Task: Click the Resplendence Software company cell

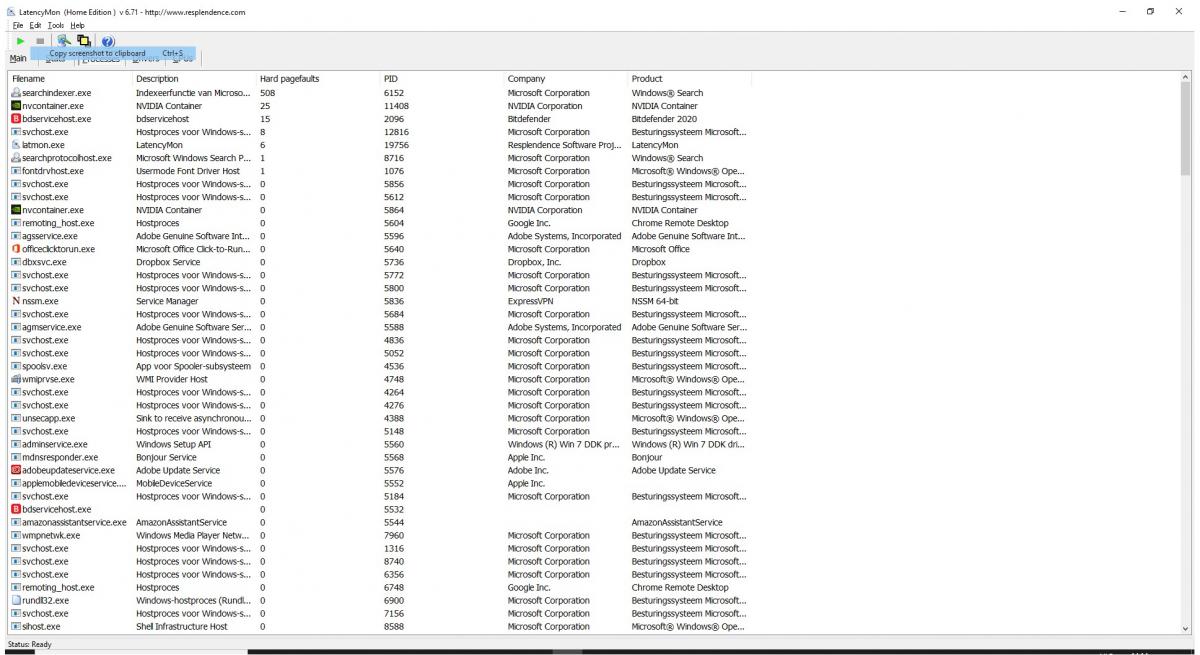Action: pyautogui.click(x=564, y=145)
